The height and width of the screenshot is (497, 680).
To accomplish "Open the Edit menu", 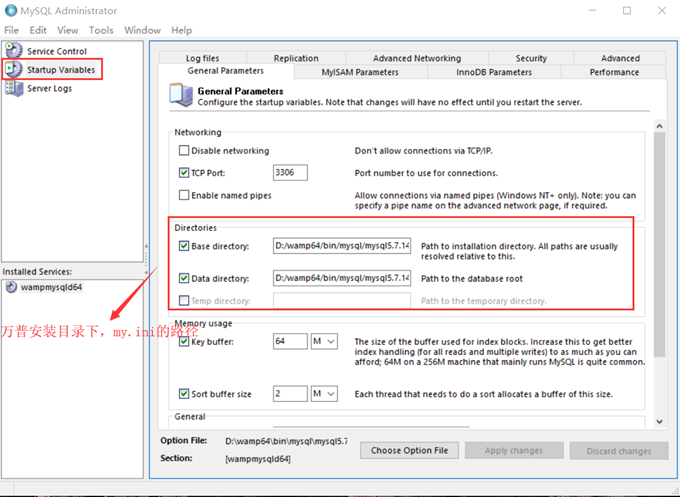I will 38,30.
